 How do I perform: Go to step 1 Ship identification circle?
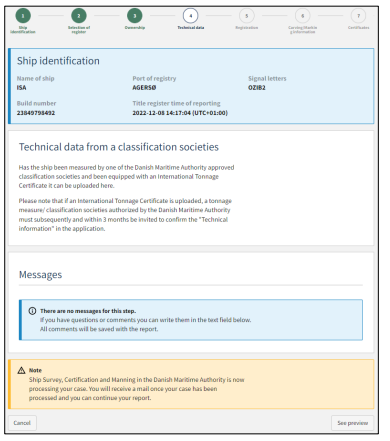[23, 16]
